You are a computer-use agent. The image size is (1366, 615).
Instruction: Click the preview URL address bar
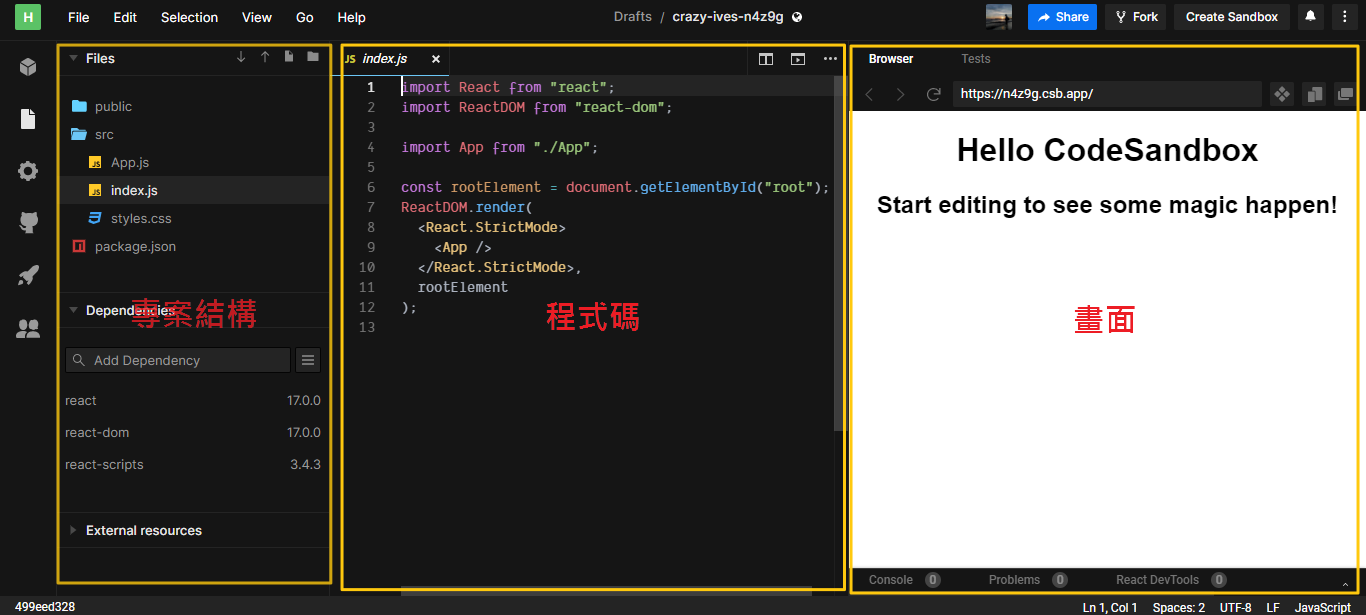(x=1107, y=94)
